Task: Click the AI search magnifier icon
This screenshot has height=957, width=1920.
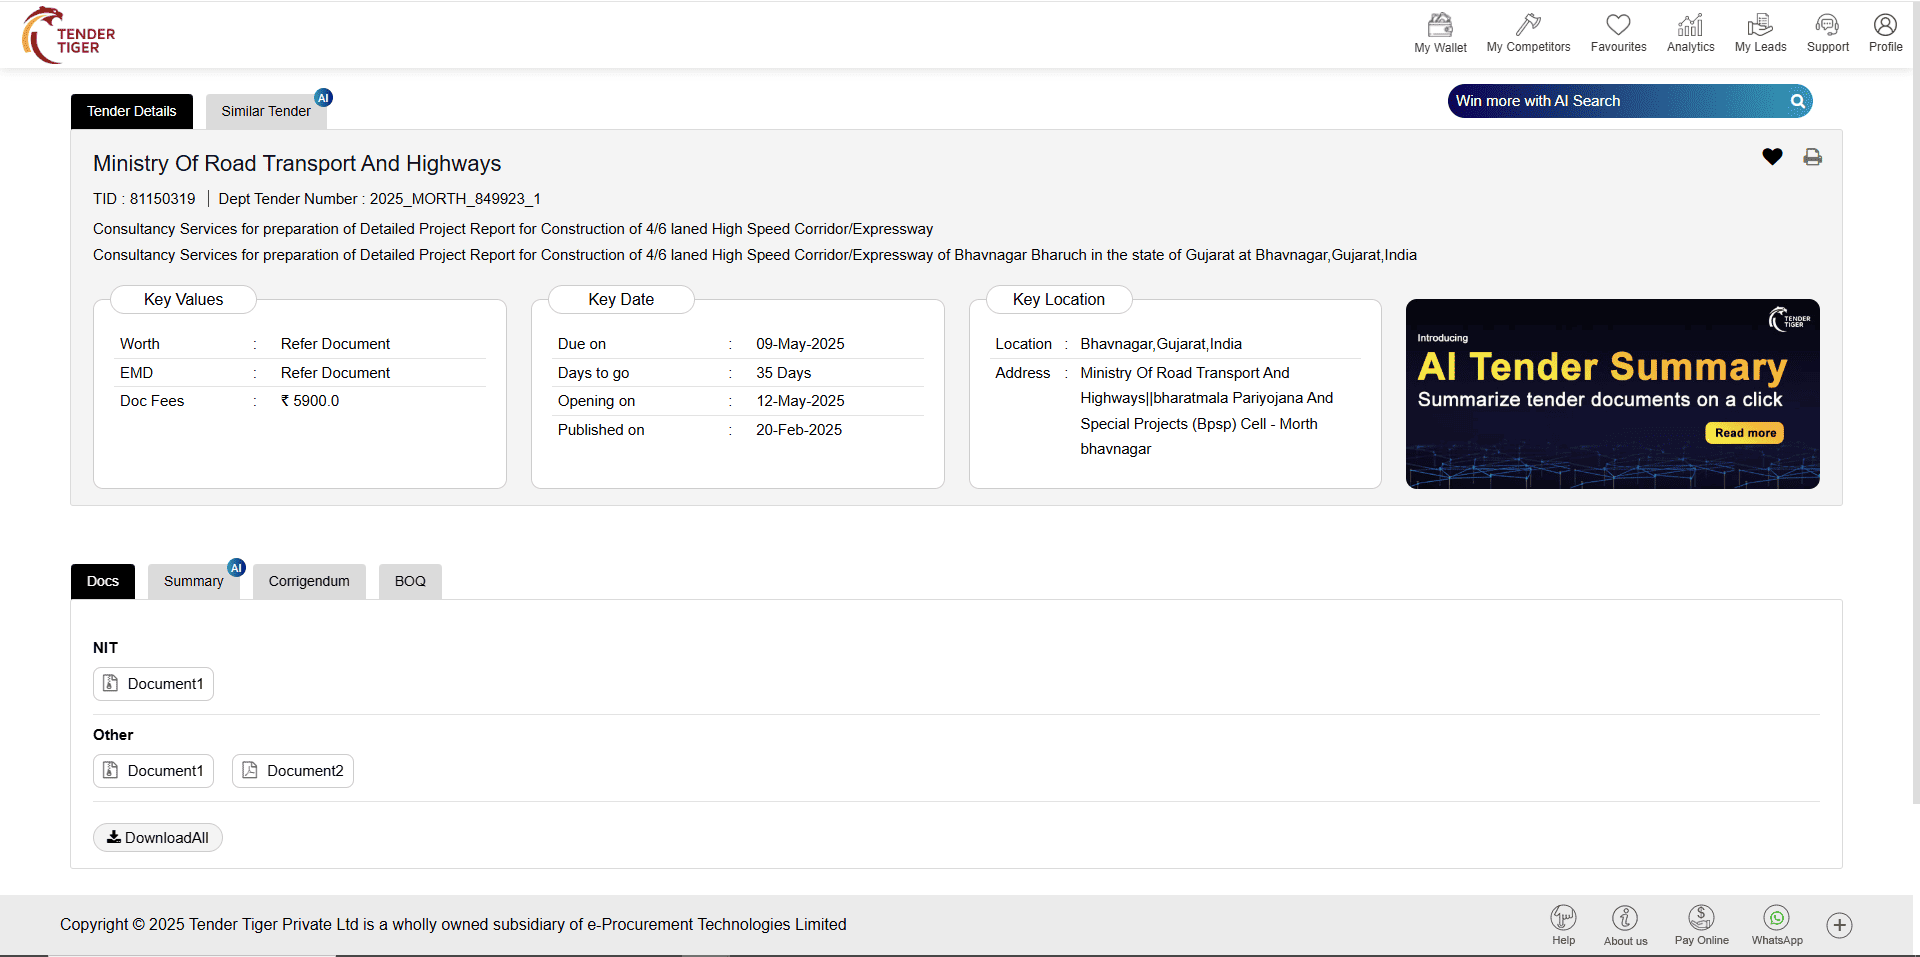Action: point(1797,101)
